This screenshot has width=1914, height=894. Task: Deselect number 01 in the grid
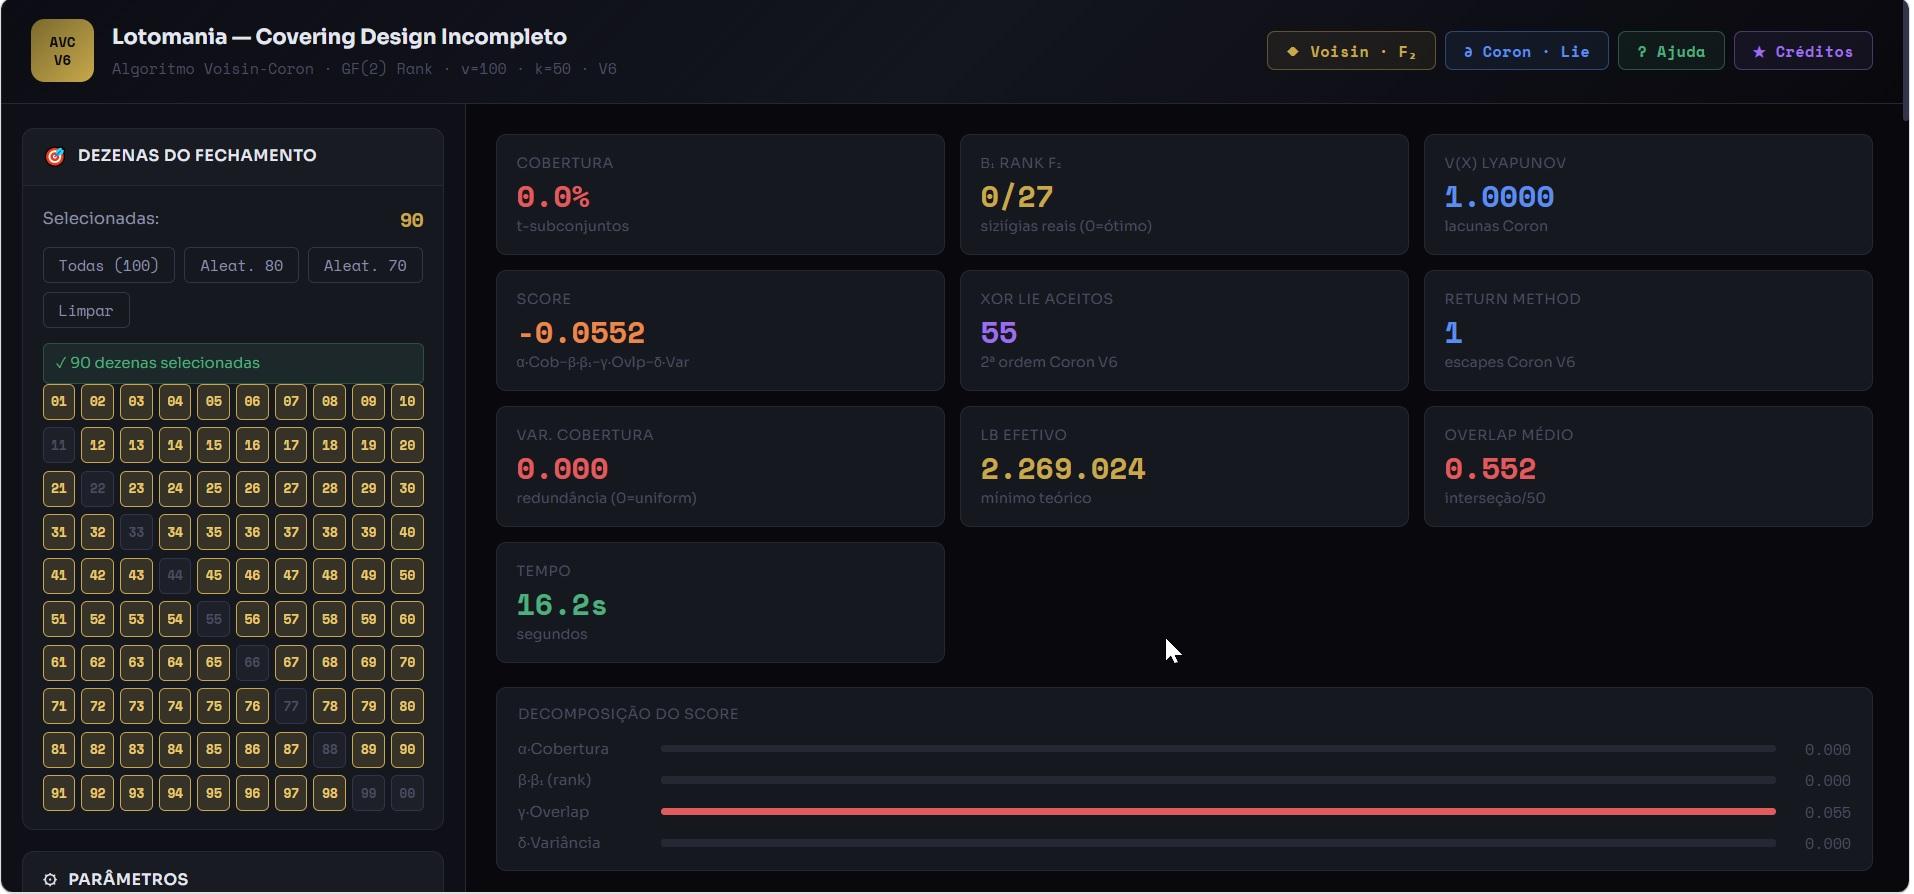click(59, 402)
